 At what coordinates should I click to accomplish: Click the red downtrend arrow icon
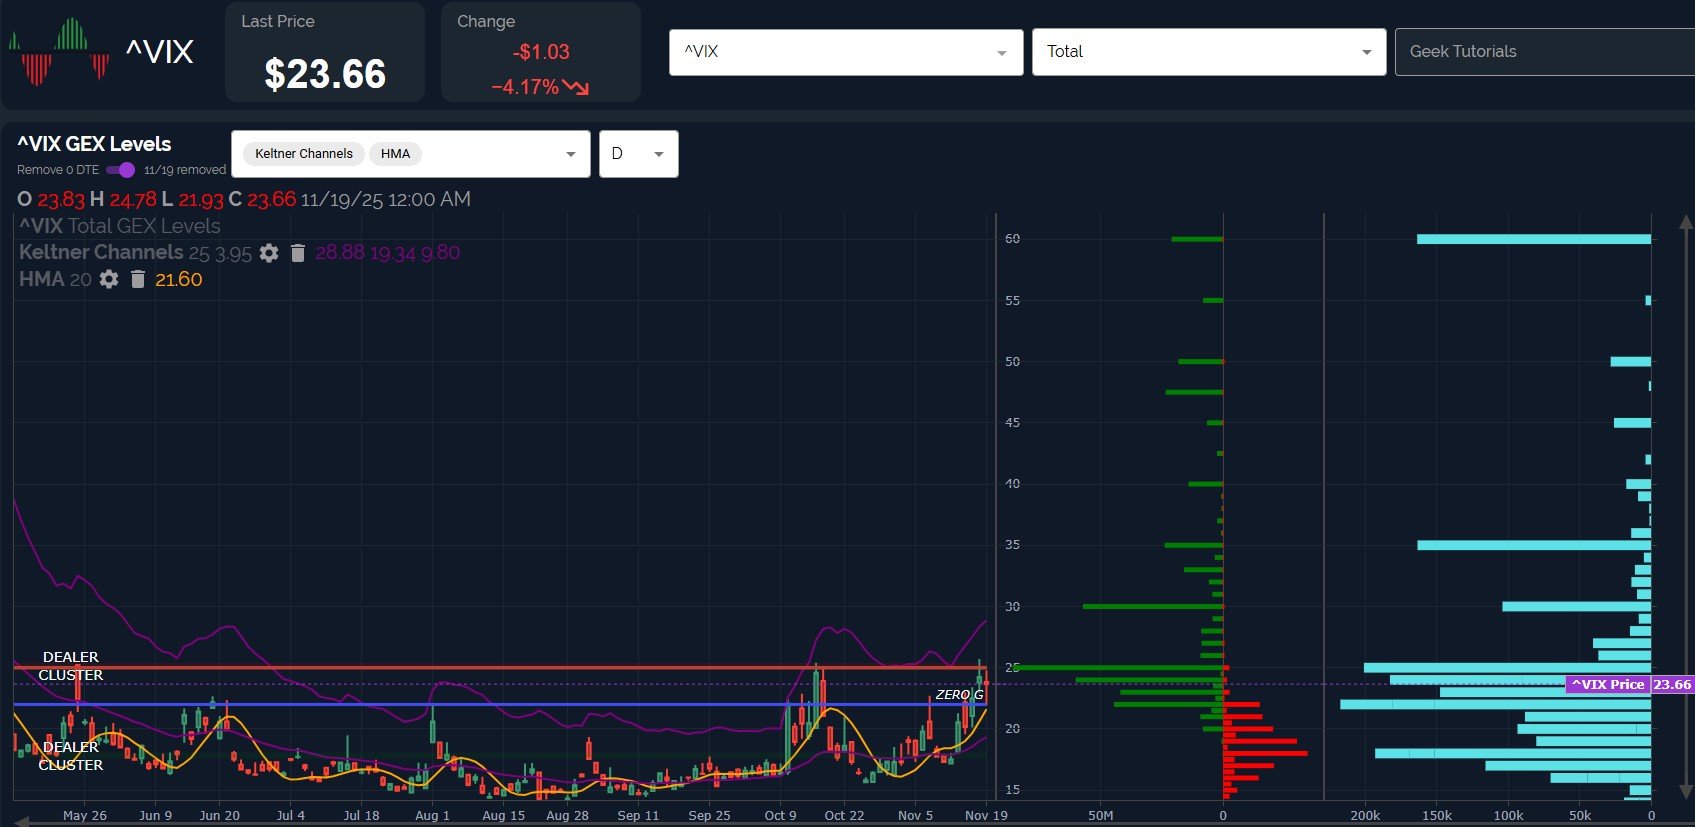[x=576, y=88]
